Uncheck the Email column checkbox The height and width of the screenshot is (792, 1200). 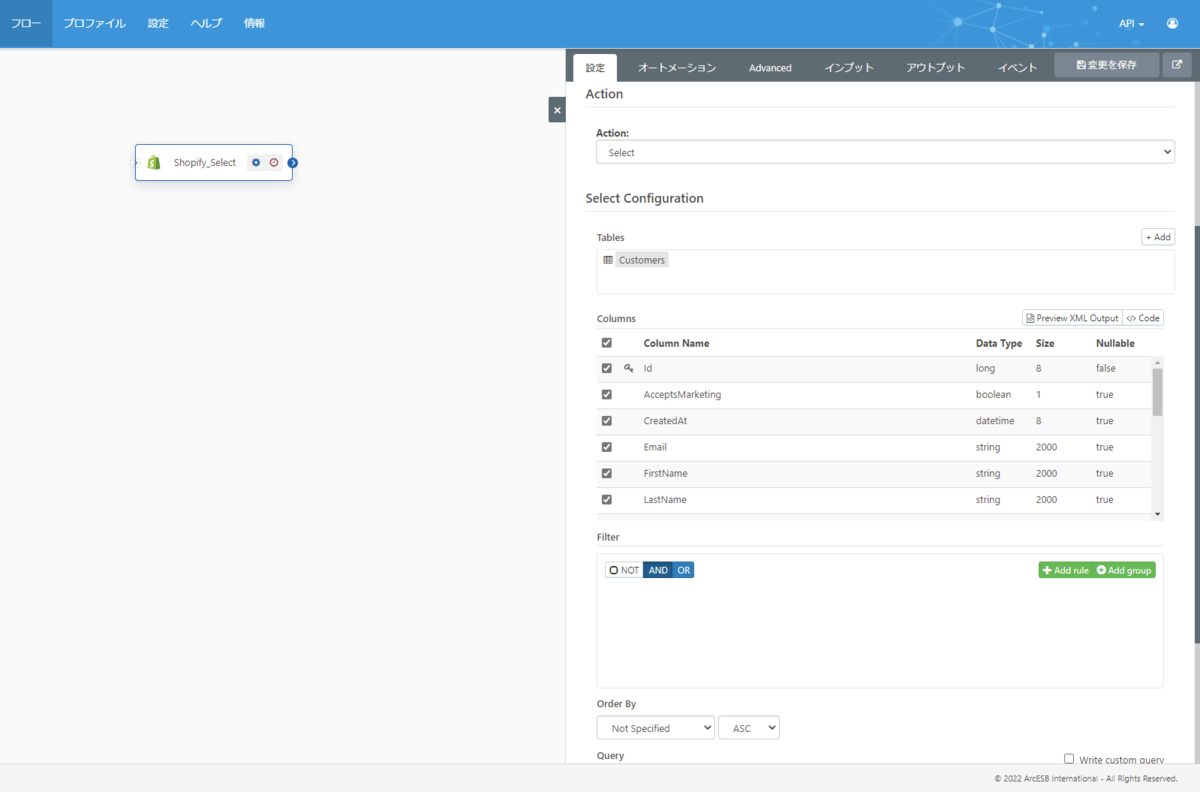[x=607, y=447]
